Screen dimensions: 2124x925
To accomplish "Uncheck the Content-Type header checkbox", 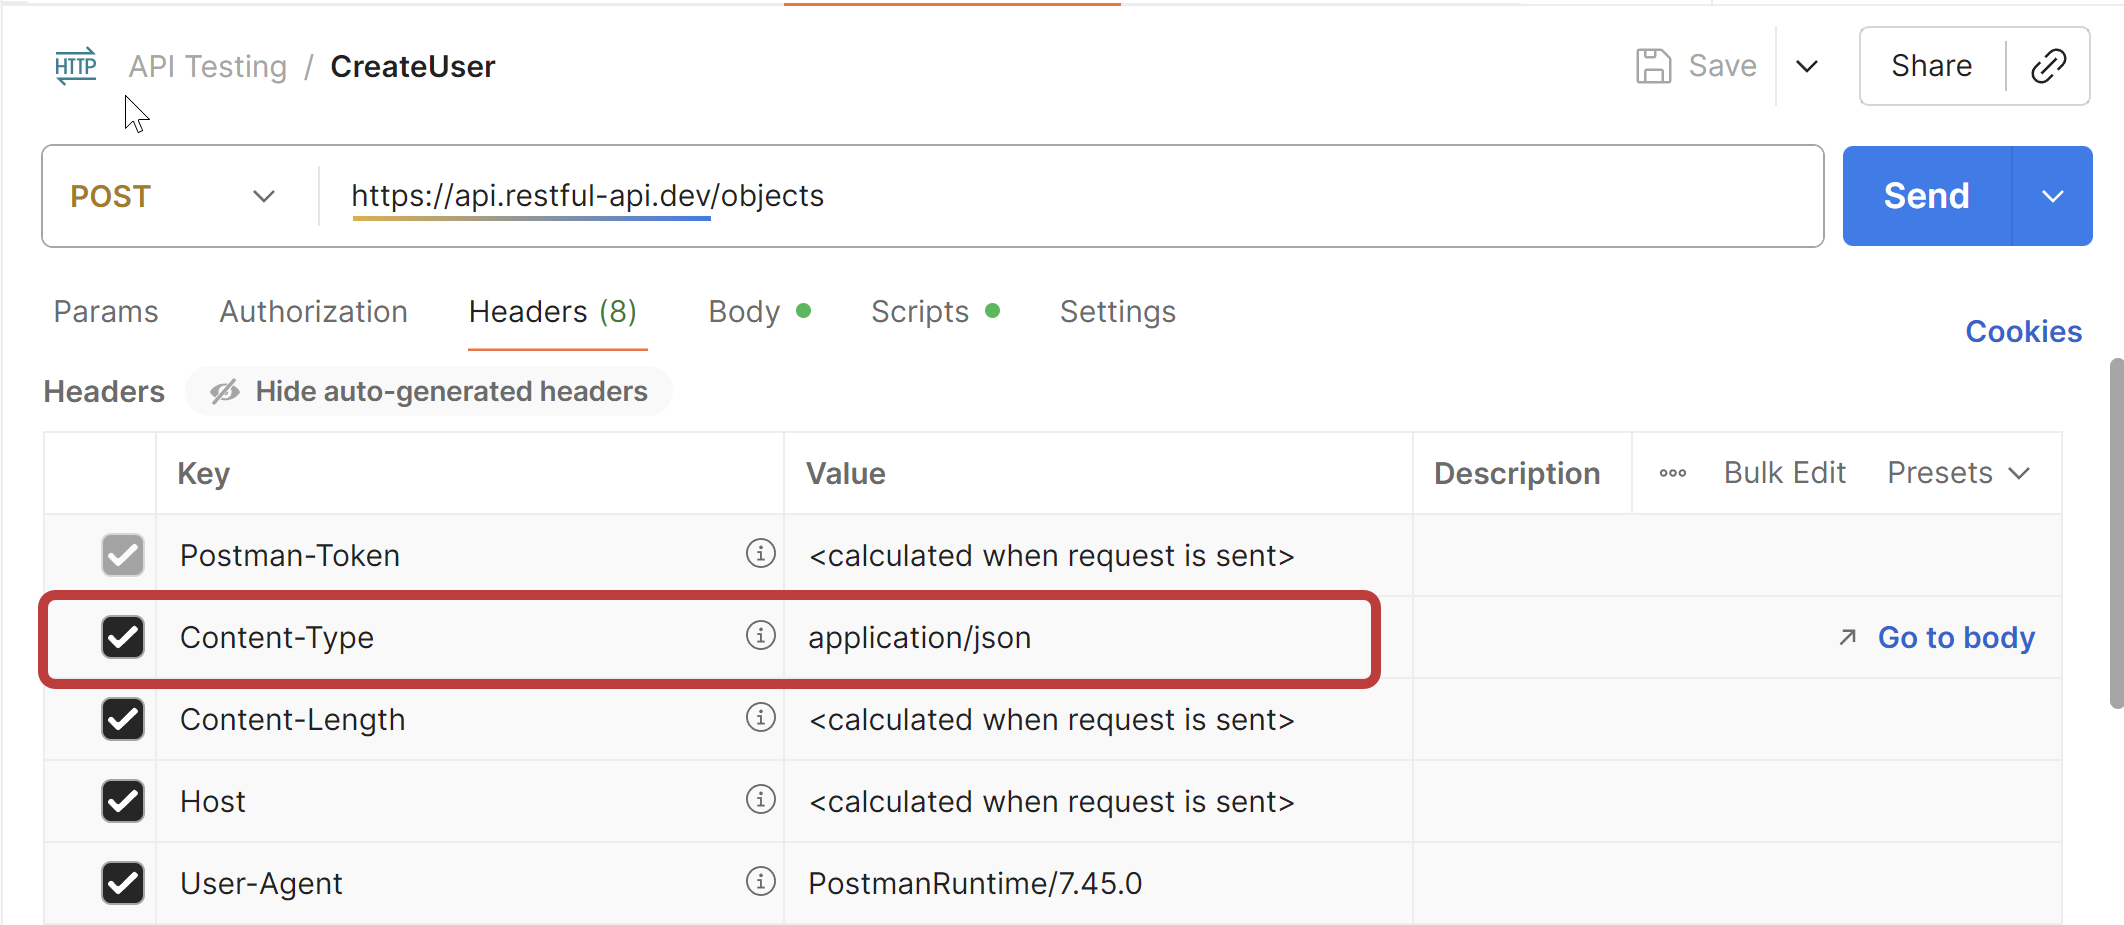I will tap(122, 637).
